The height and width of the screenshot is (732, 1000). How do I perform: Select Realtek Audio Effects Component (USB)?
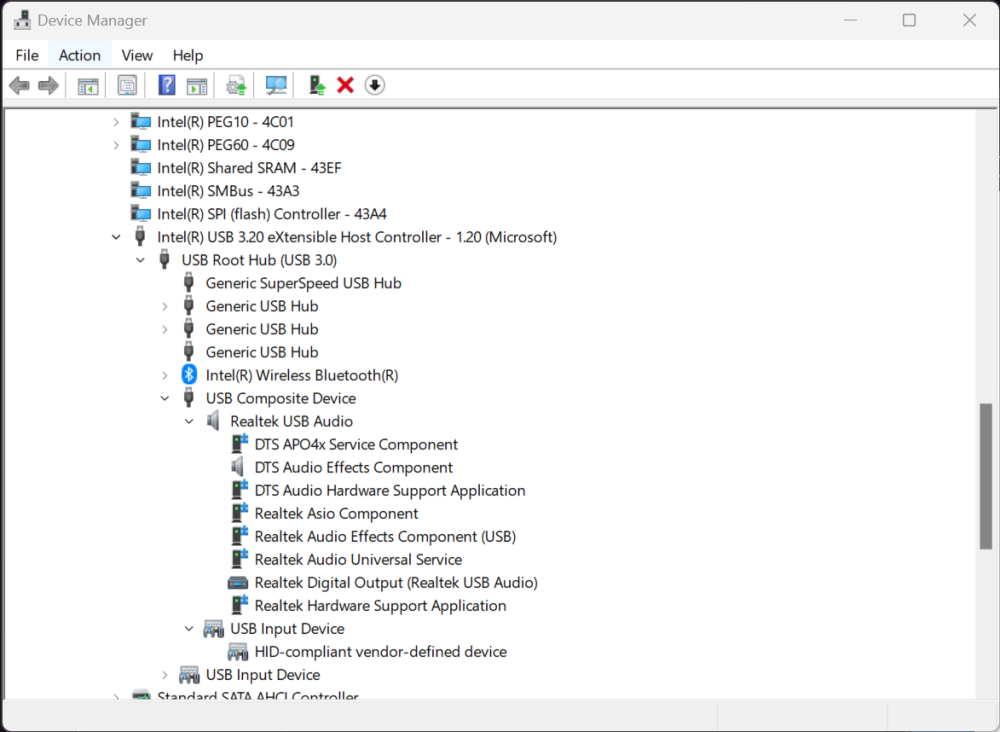385,536
